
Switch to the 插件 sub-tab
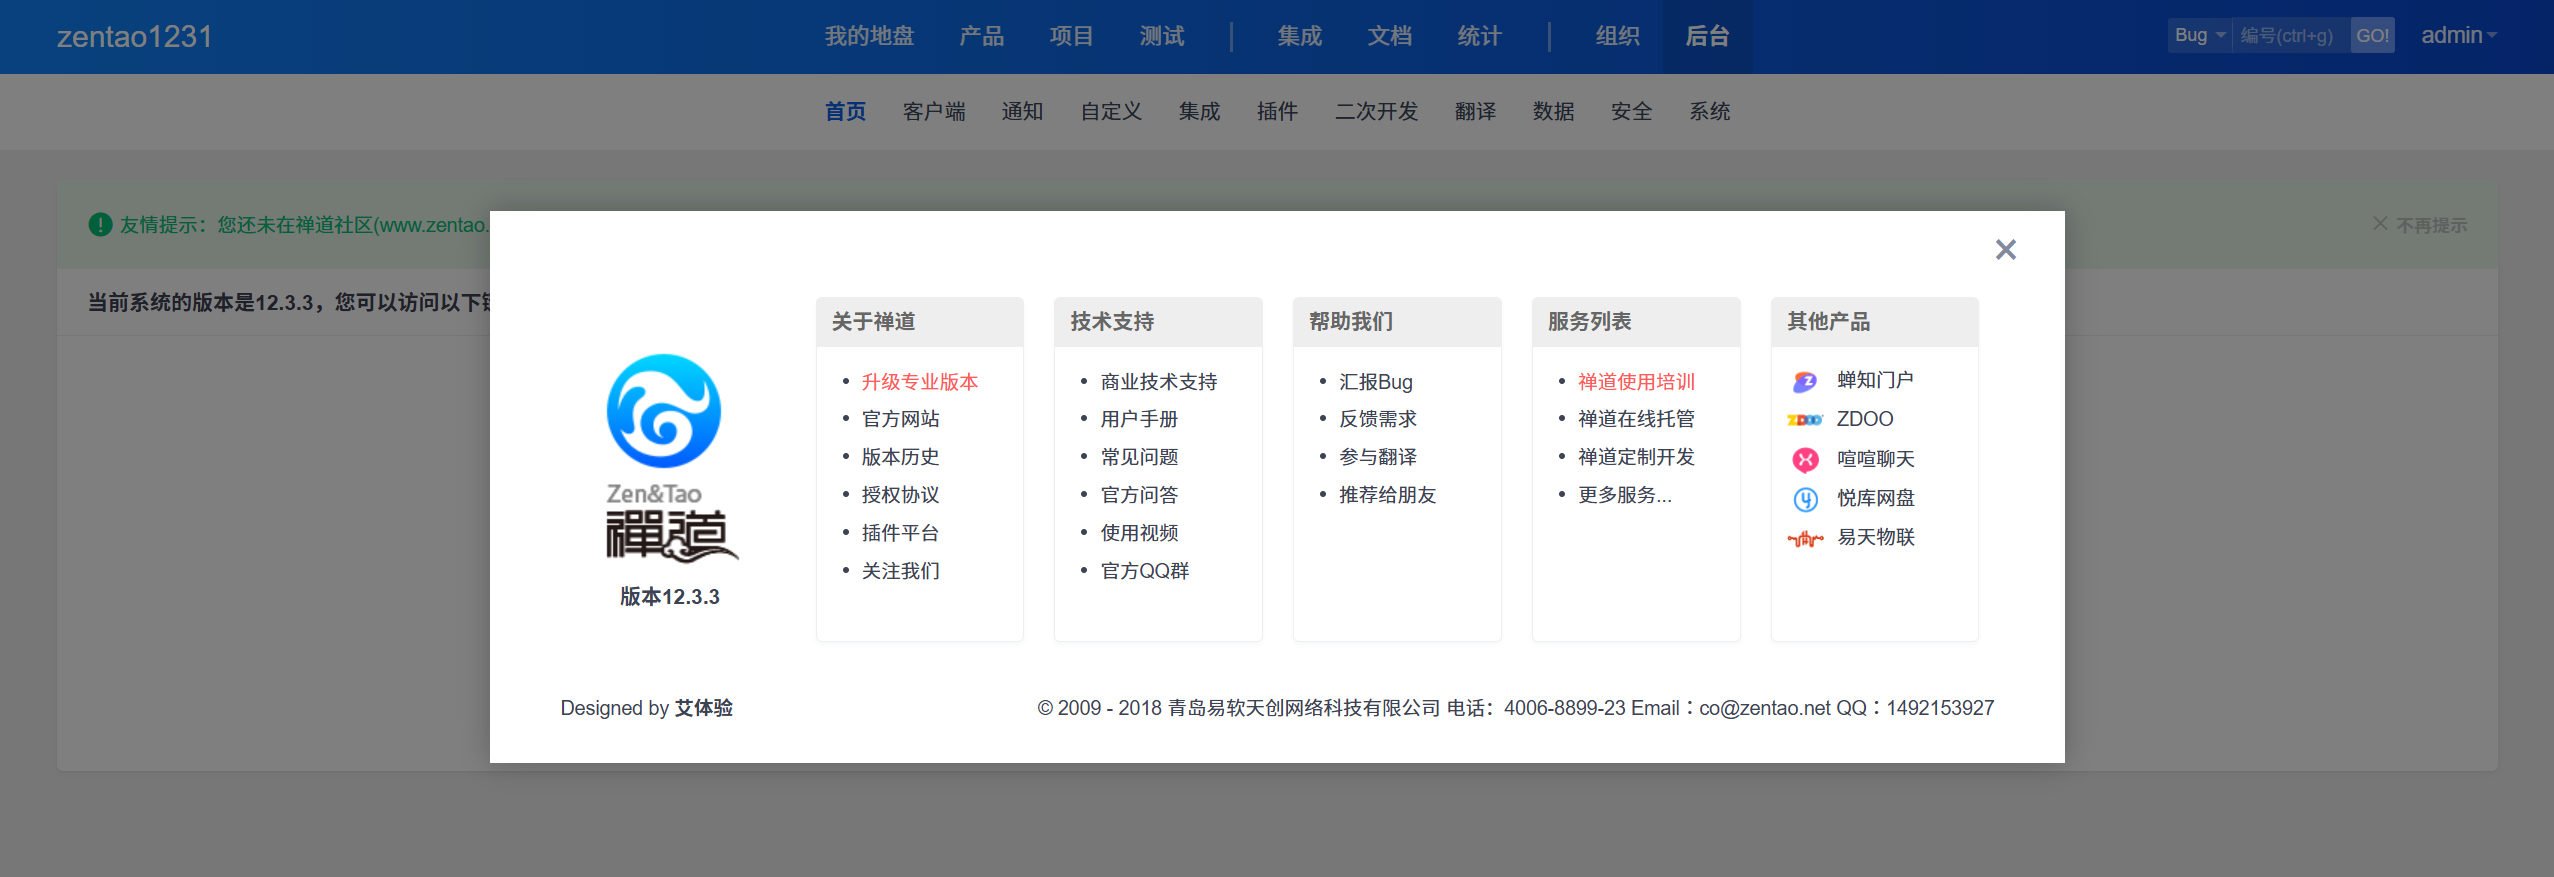click(x=1277, y=111)
